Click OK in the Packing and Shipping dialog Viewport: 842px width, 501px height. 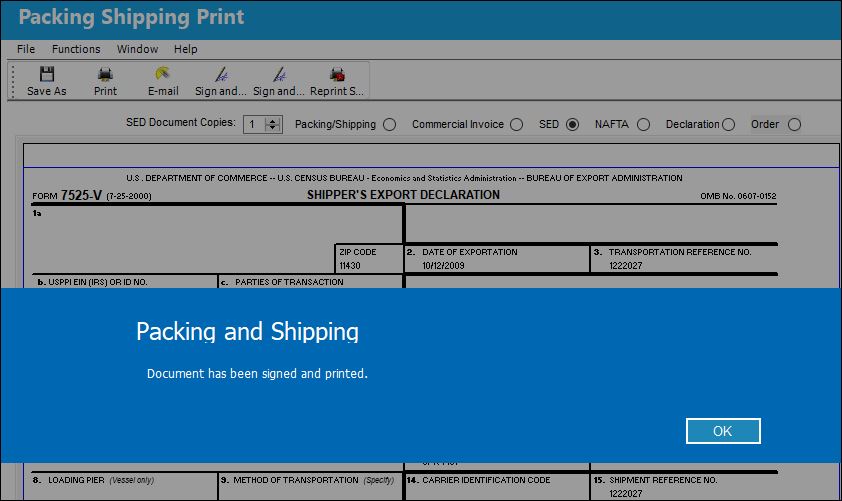723,431
